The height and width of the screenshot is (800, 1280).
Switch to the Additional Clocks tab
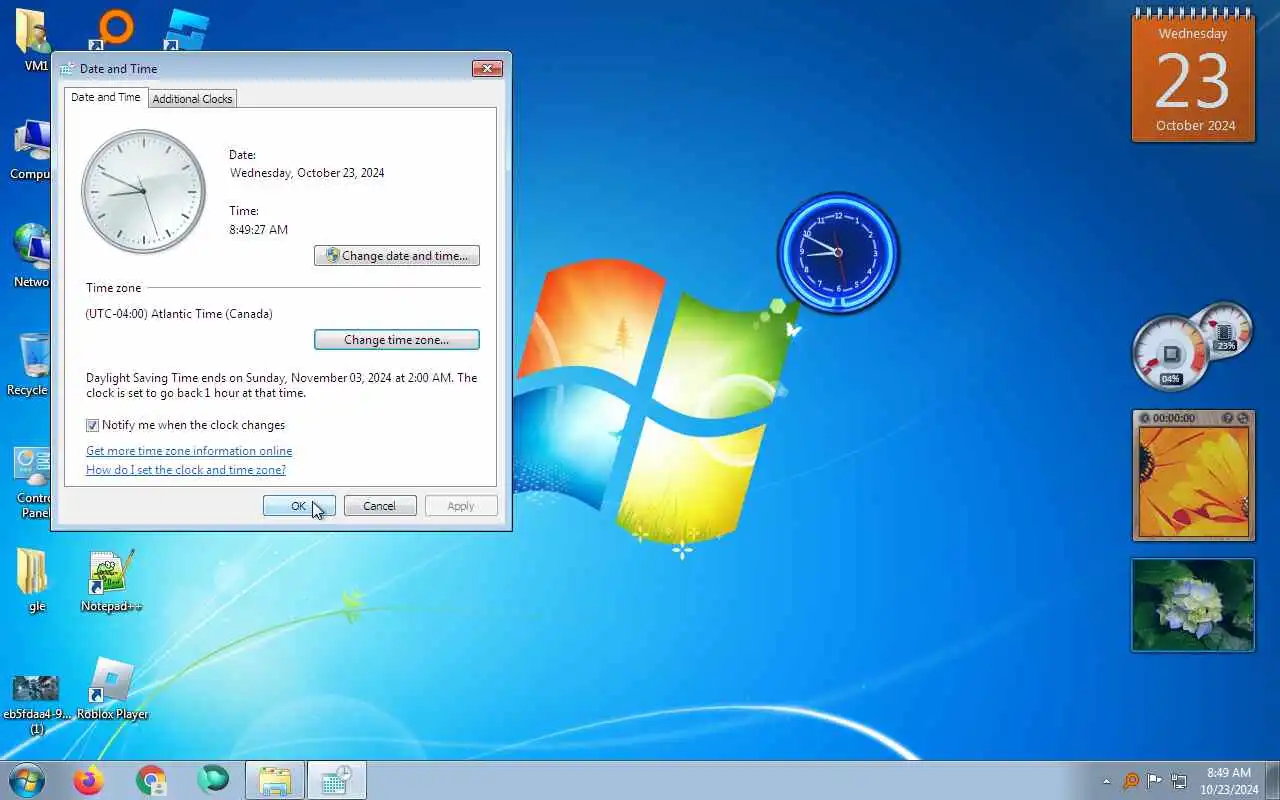[192, 98]
